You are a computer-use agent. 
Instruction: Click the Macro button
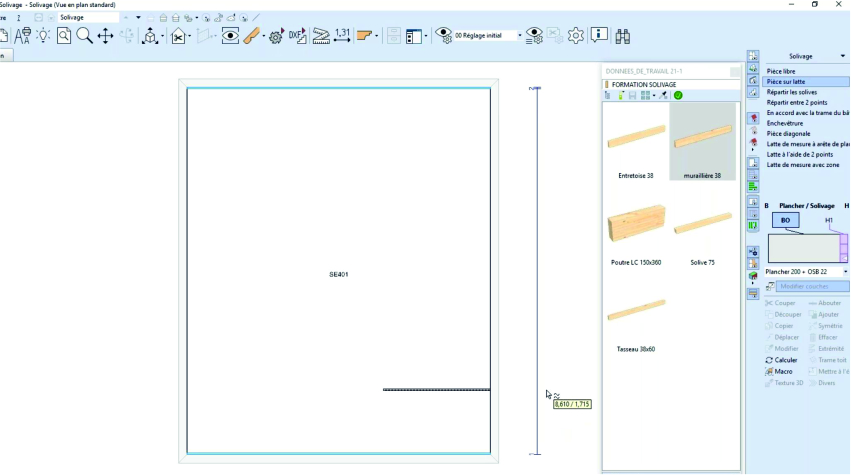(x=783, y=371)
